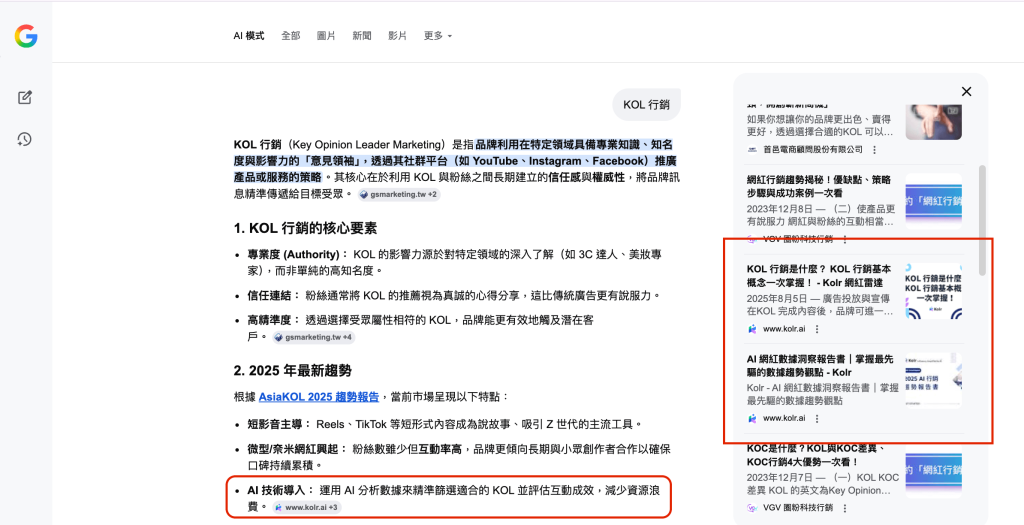Click the kolr.ai favicon in the AI 網紅數據洞察報告書 result
The width and height of the screenshot is (1024, 525).
[x=752, y=418]
